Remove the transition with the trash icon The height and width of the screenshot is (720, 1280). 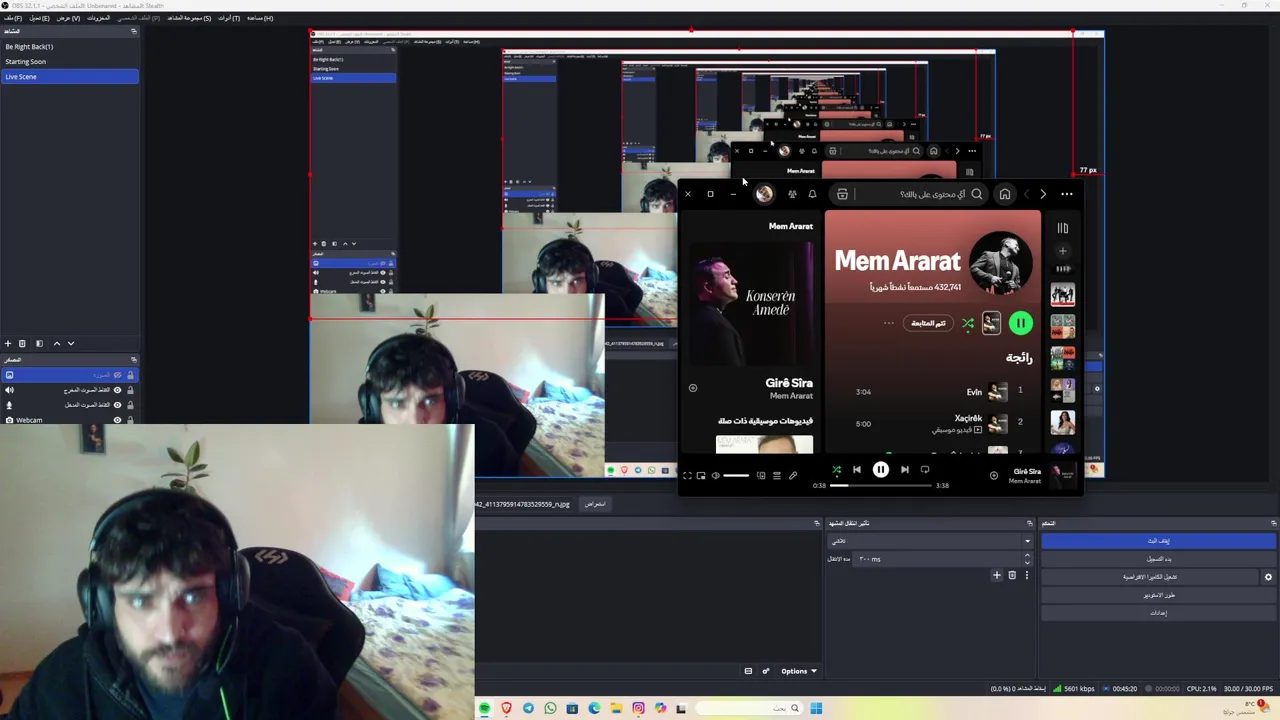(x=1011, y=575)
